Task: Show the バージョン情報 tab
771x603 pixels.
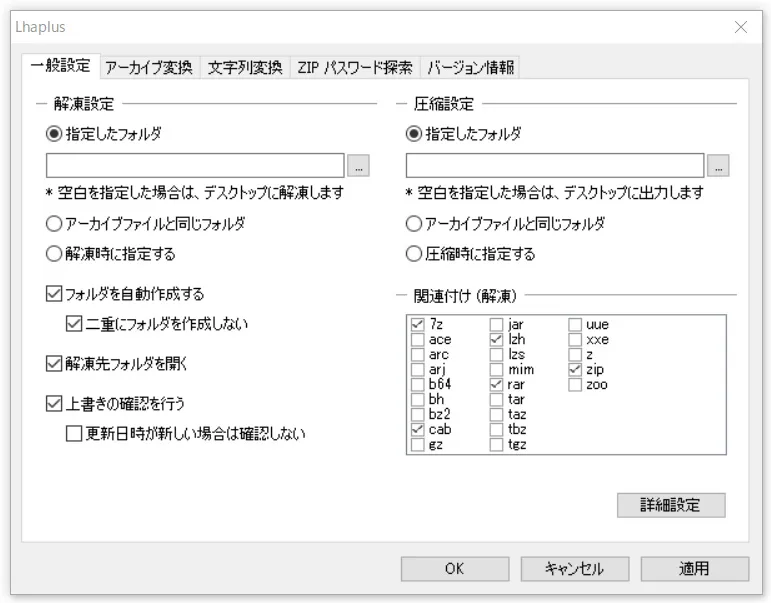Action: (x=470, y=67)
